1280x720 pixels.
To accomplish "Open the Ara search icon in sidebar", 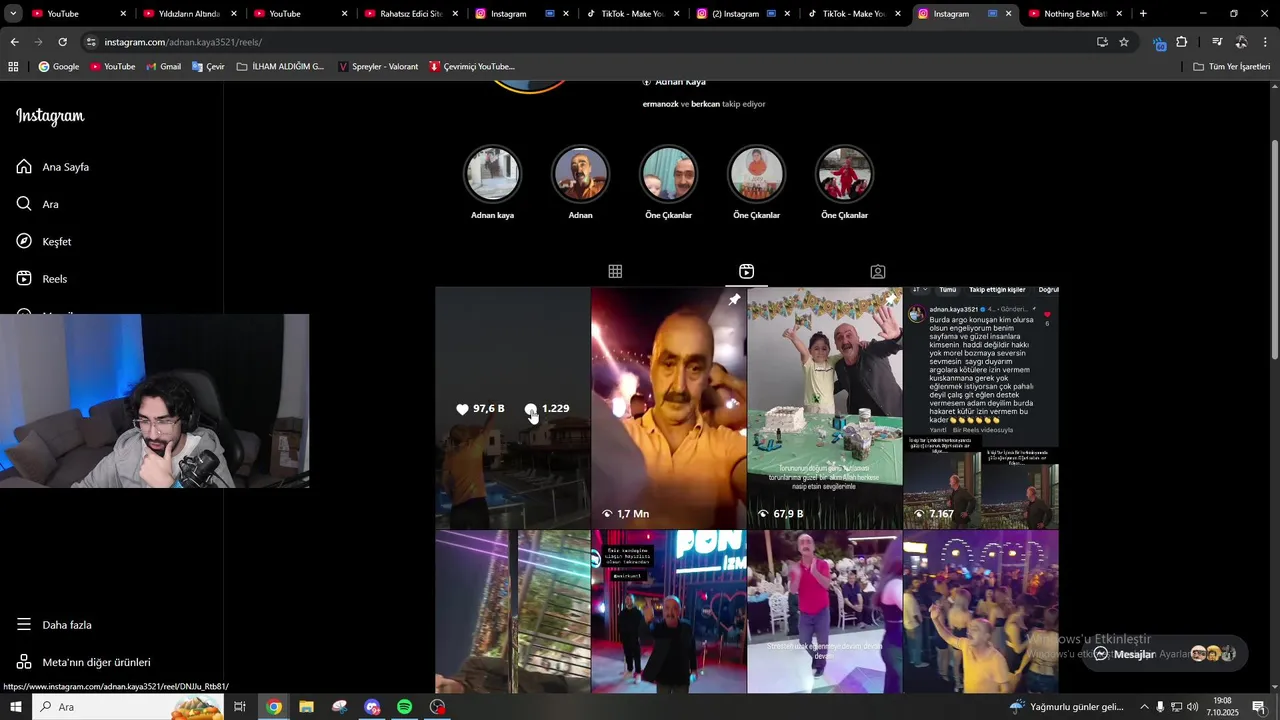I will [24, 204].
